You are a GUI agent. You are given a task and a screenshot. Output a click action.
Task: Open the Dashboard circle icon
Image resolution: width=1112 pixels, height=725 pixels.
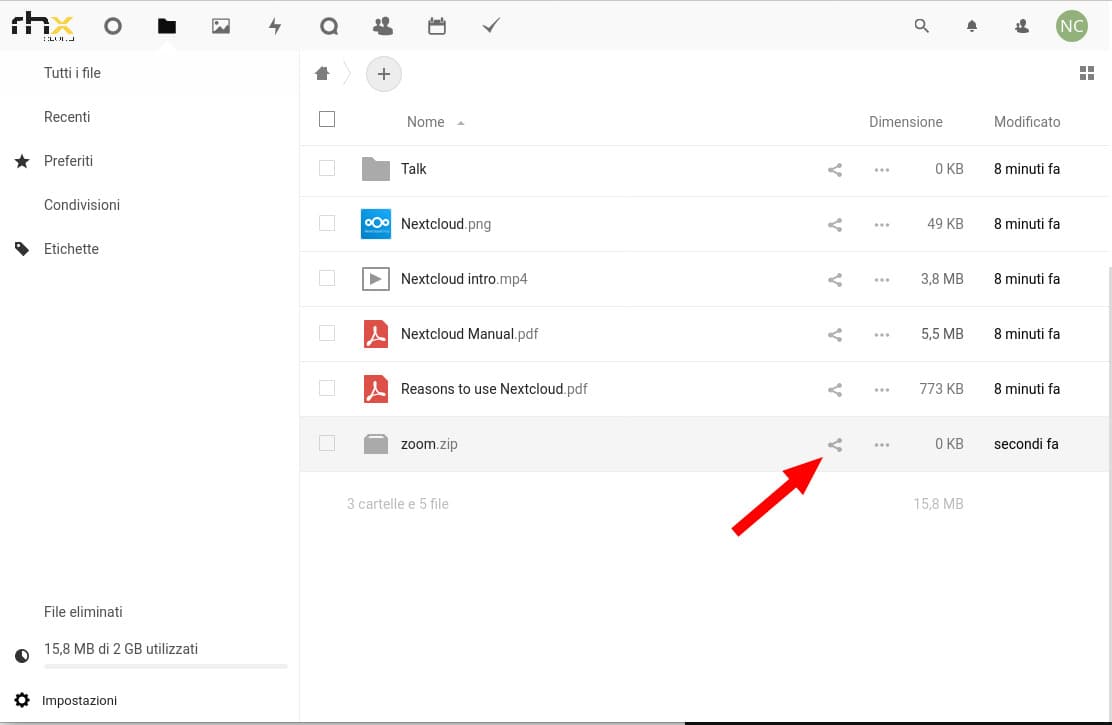[113, 26]
